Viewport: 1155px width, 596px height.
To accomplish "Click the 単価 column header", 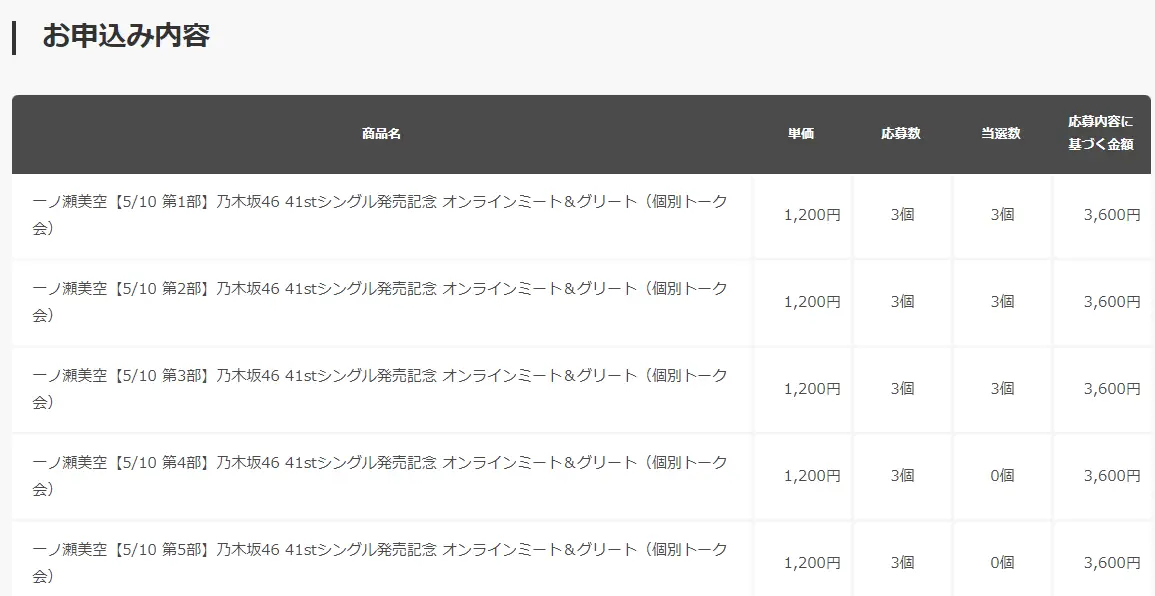I will coord(801,134).
